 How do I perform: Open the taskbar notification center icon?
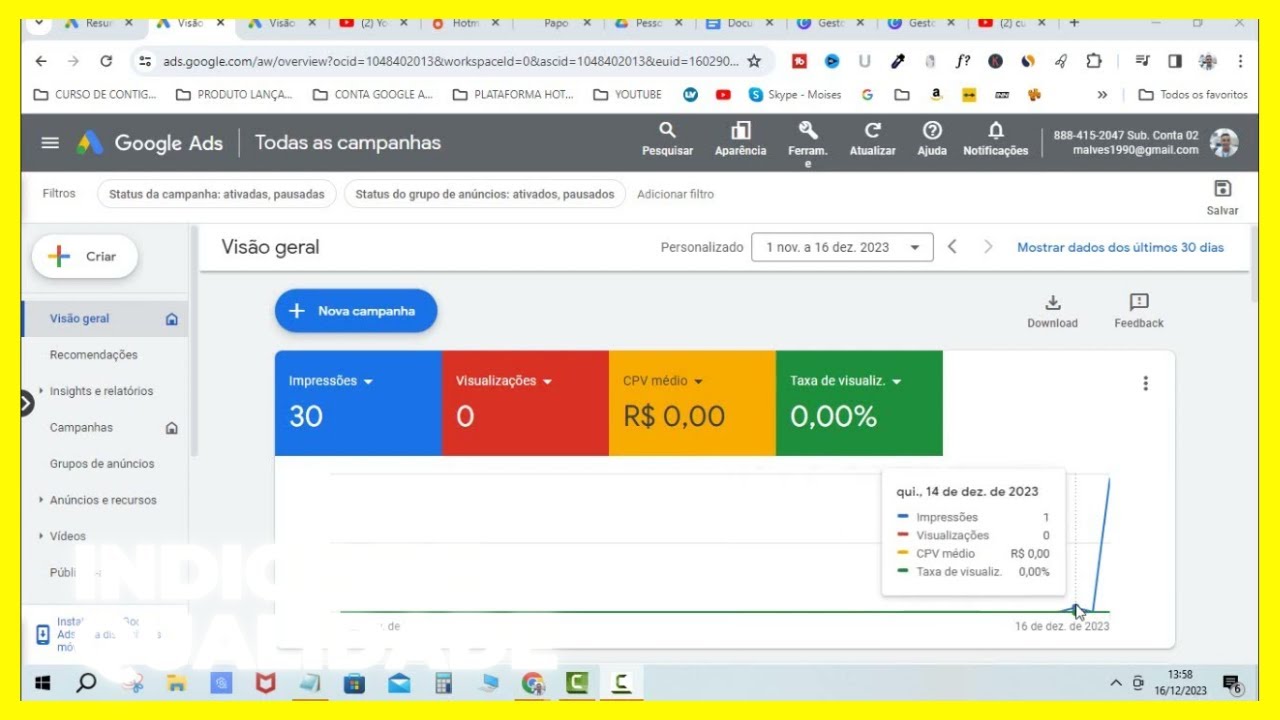point(1232,684)
